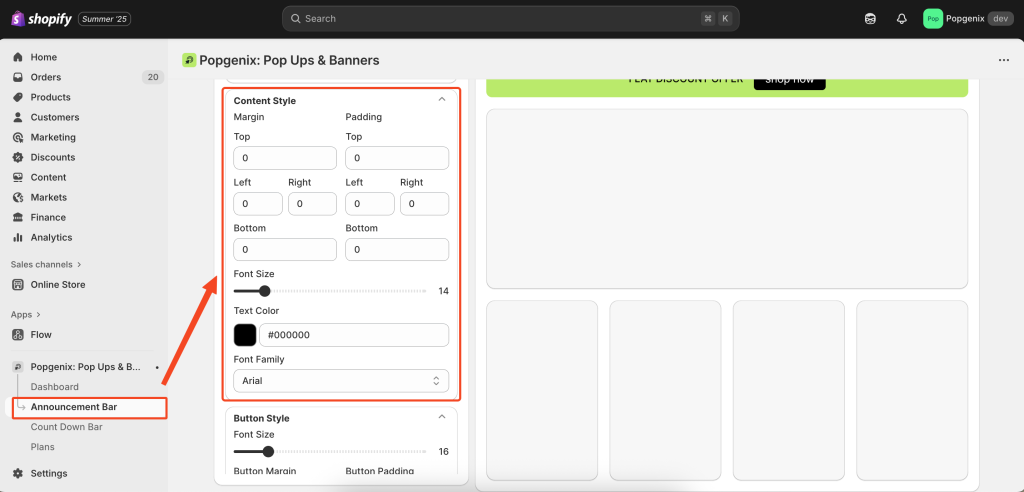Open the Count Down Bar page
The width and height of the screenshot is (1024, 492).
click(x=67, y=427)
